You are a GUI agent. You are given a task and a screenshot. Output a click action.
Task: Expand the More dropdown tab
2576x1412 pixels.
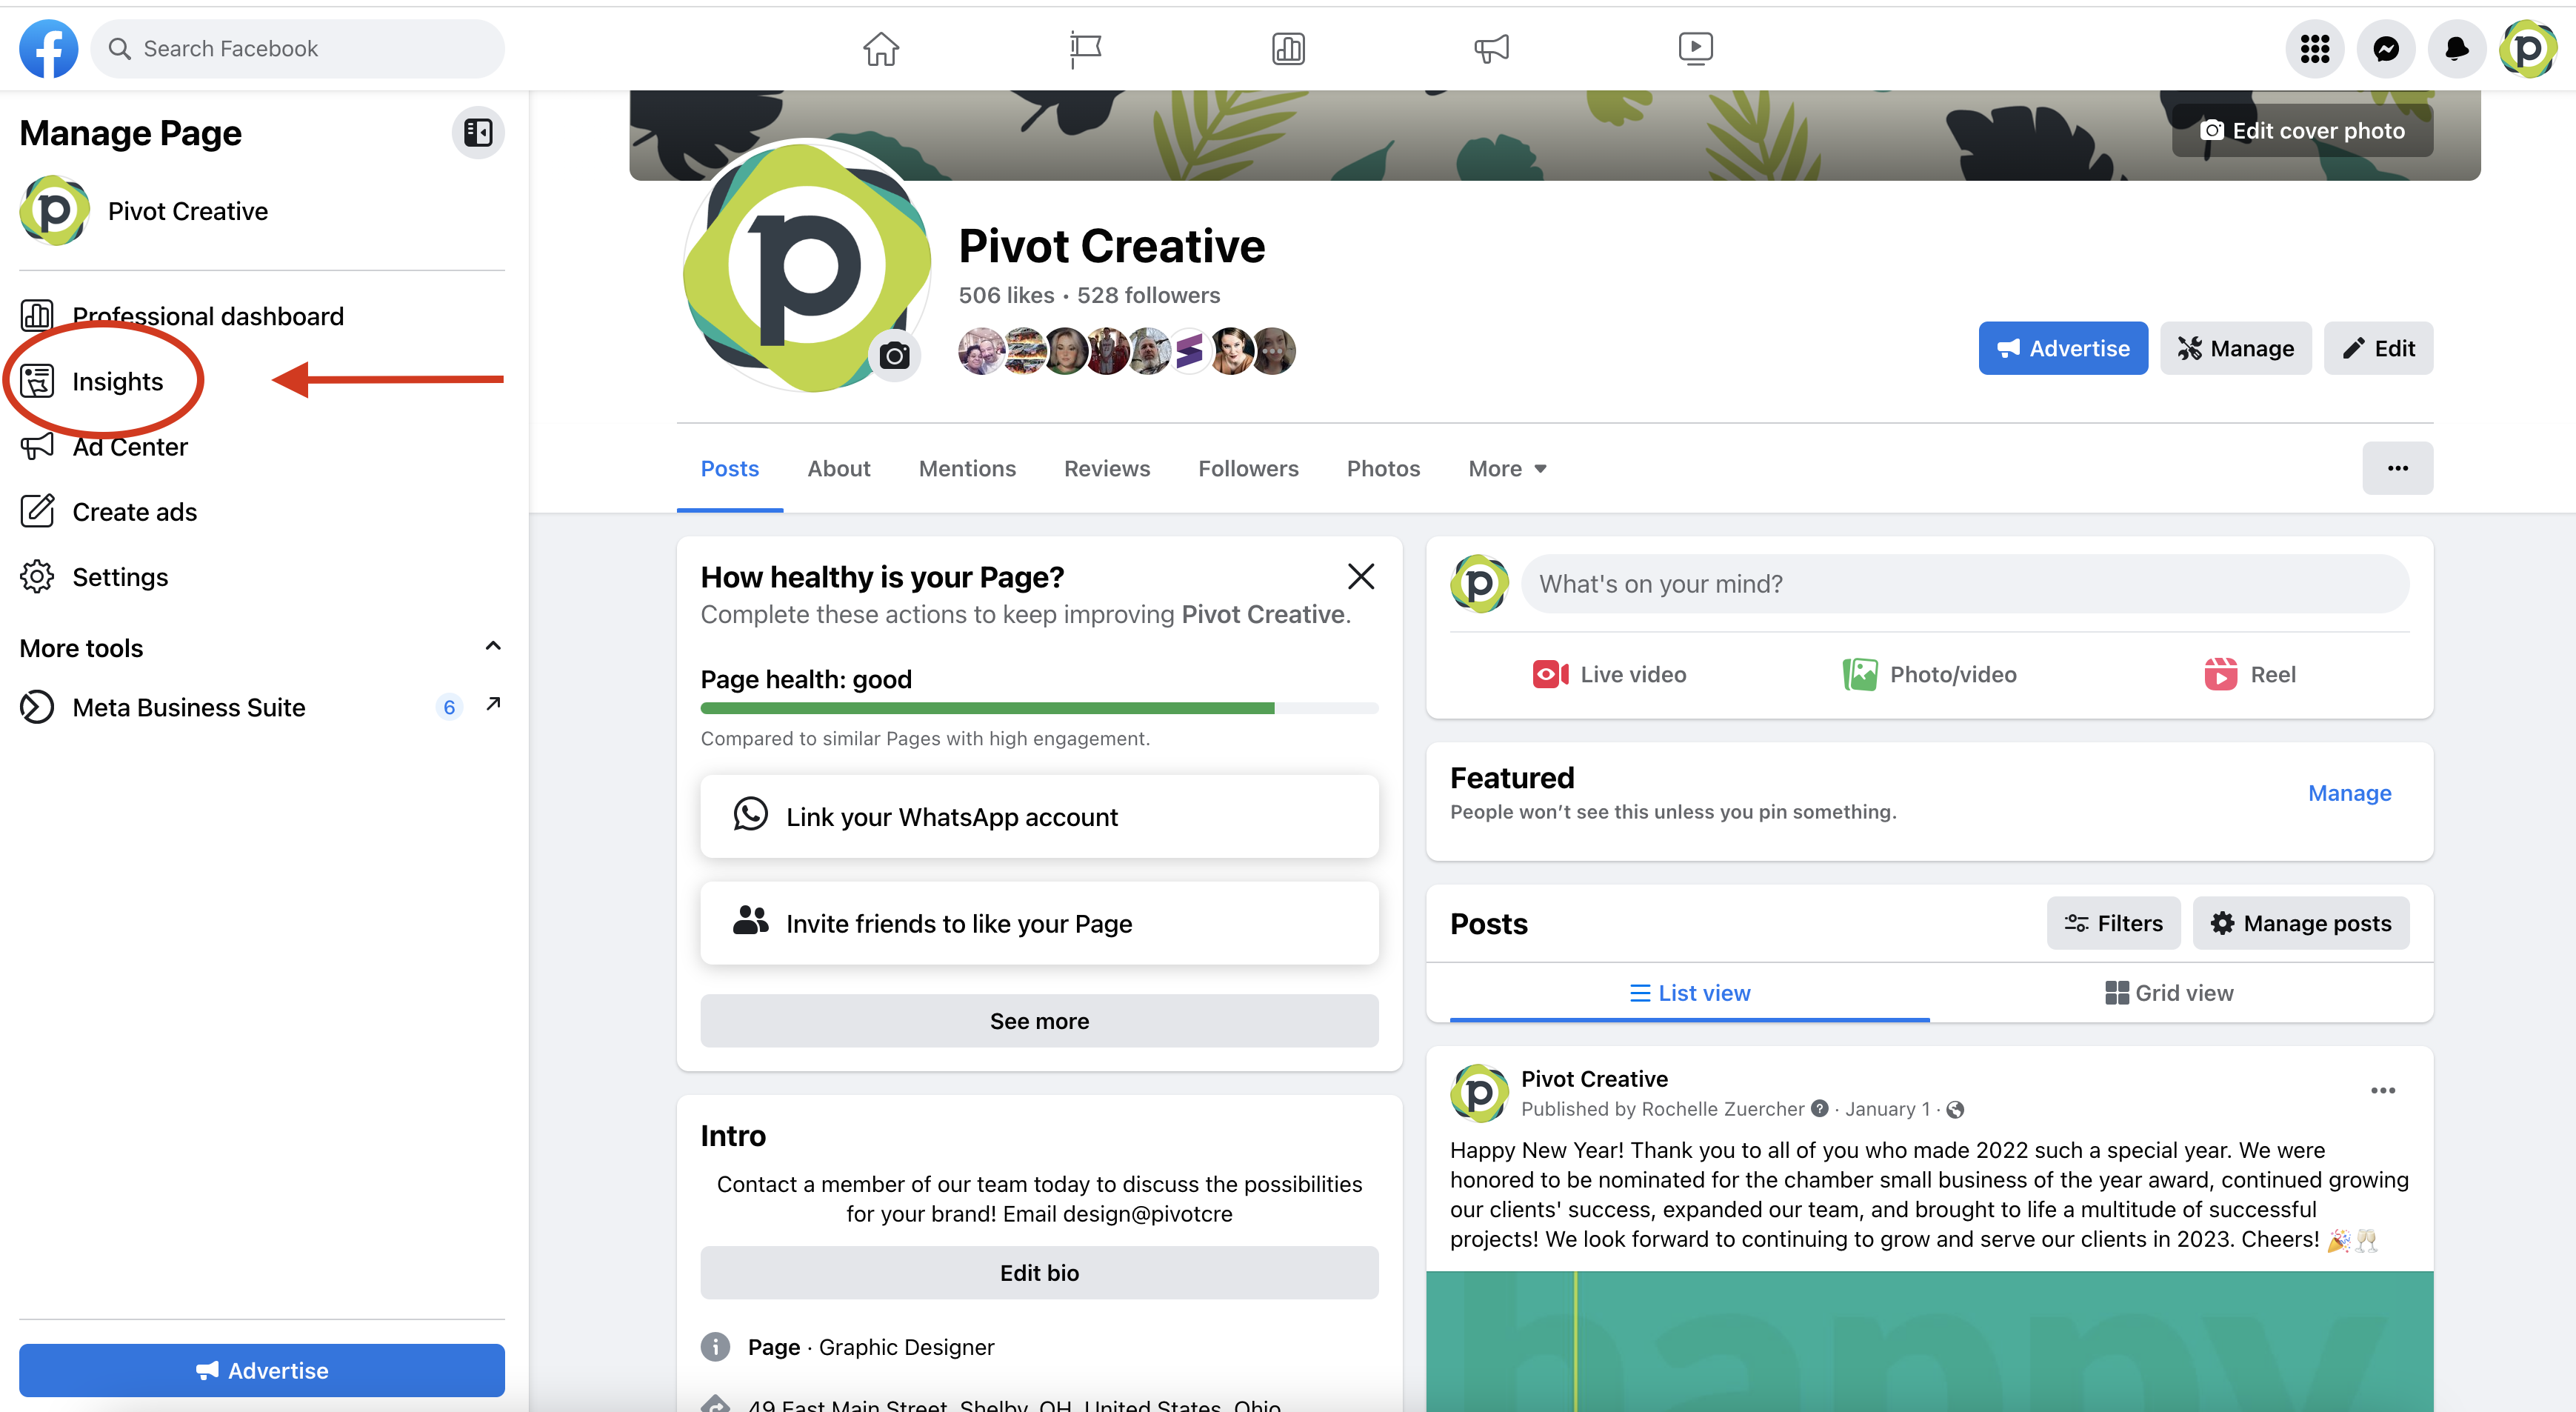pos(1507,468)
